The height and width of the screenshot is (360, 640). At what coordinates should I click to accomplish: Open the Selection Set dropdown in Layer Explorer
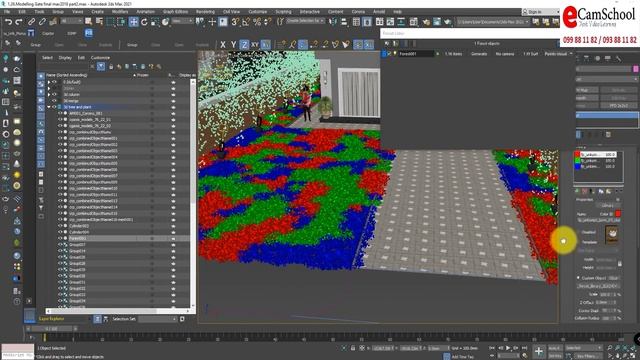[x=158, y=319]
